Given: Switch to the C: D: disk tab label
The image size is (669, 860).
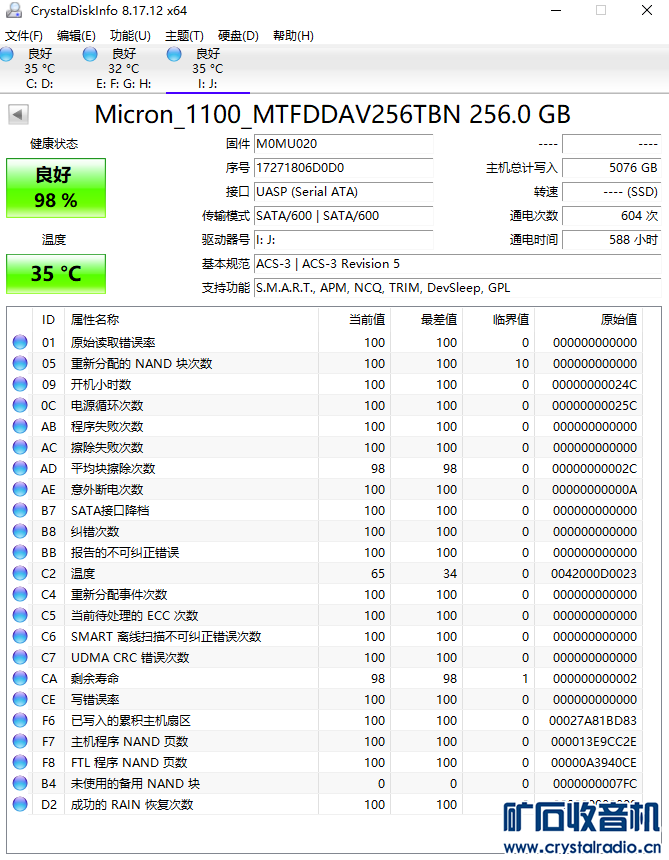Looking at the screenshot, I should click(x=39, y=84).
